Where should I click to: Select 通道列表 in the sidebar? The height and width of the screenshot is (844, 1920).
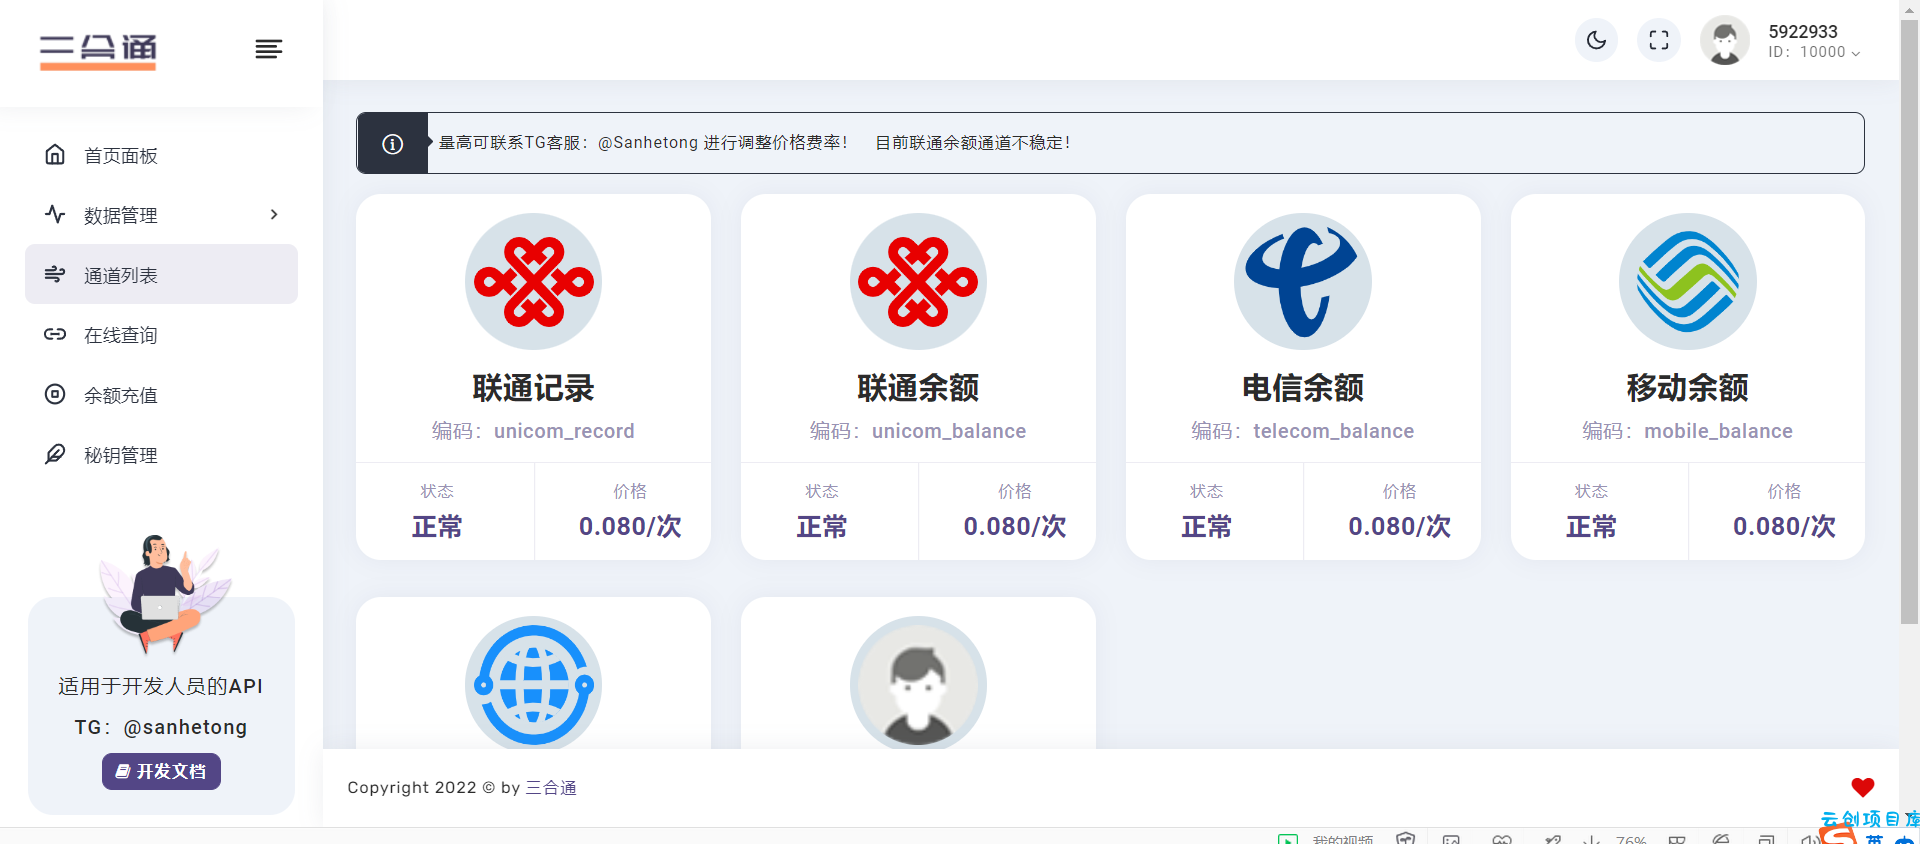tap(161, 275)
